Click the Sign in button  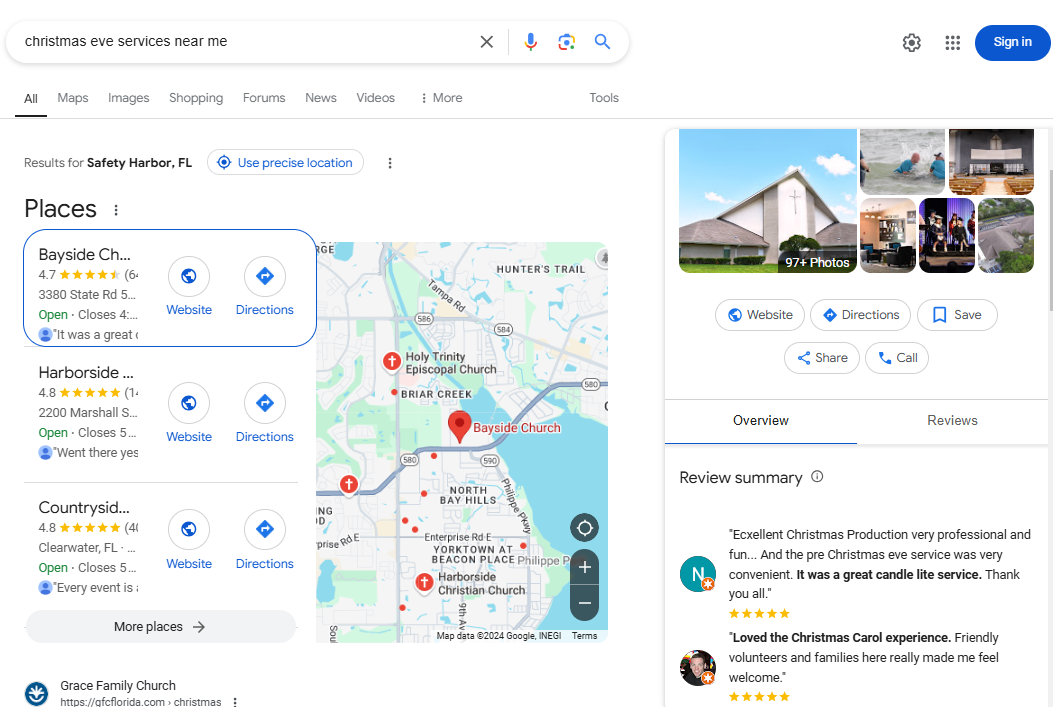coord(1012,42)
